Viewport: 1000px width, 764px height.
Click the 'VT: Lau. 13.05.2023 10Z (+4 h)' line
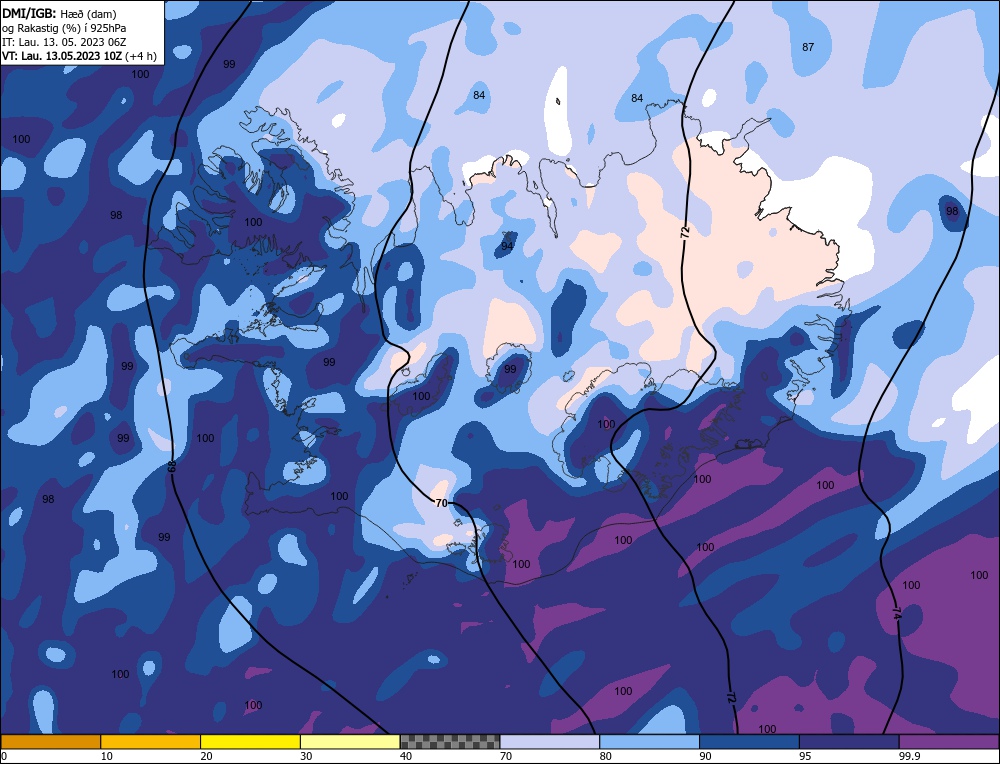pos(79,56)
